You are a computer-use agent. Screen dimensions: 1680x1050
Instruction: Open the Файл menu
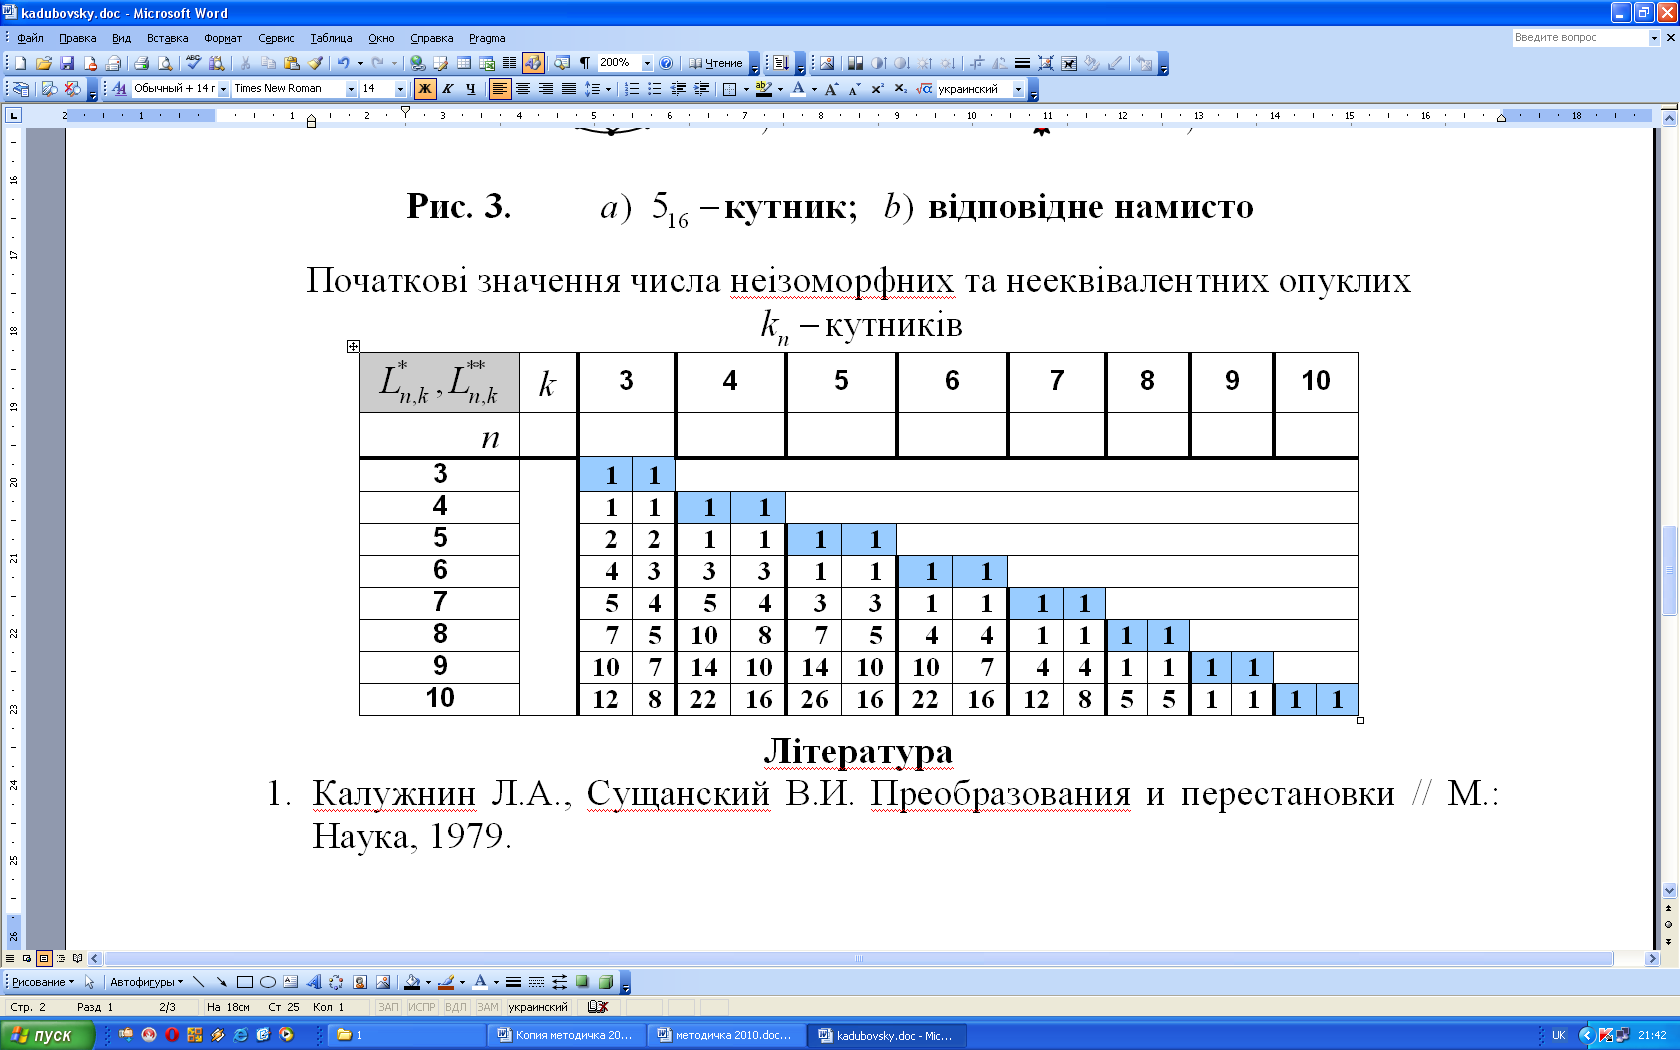click(31, 38)
